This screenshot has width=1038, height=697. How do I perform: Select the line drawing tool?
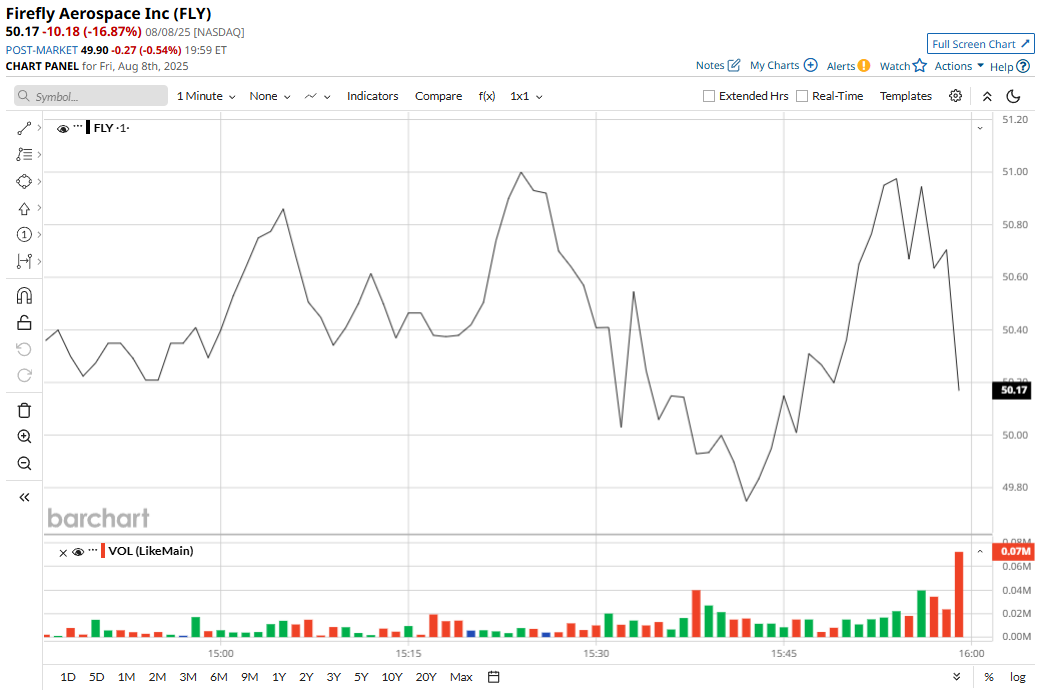pos(24,128)
